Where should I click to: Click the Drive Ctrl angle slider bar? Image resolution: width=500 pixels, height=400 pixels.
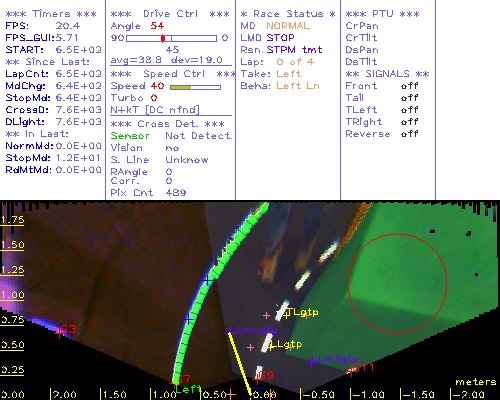pyautogui.click(x=171, y=38)
